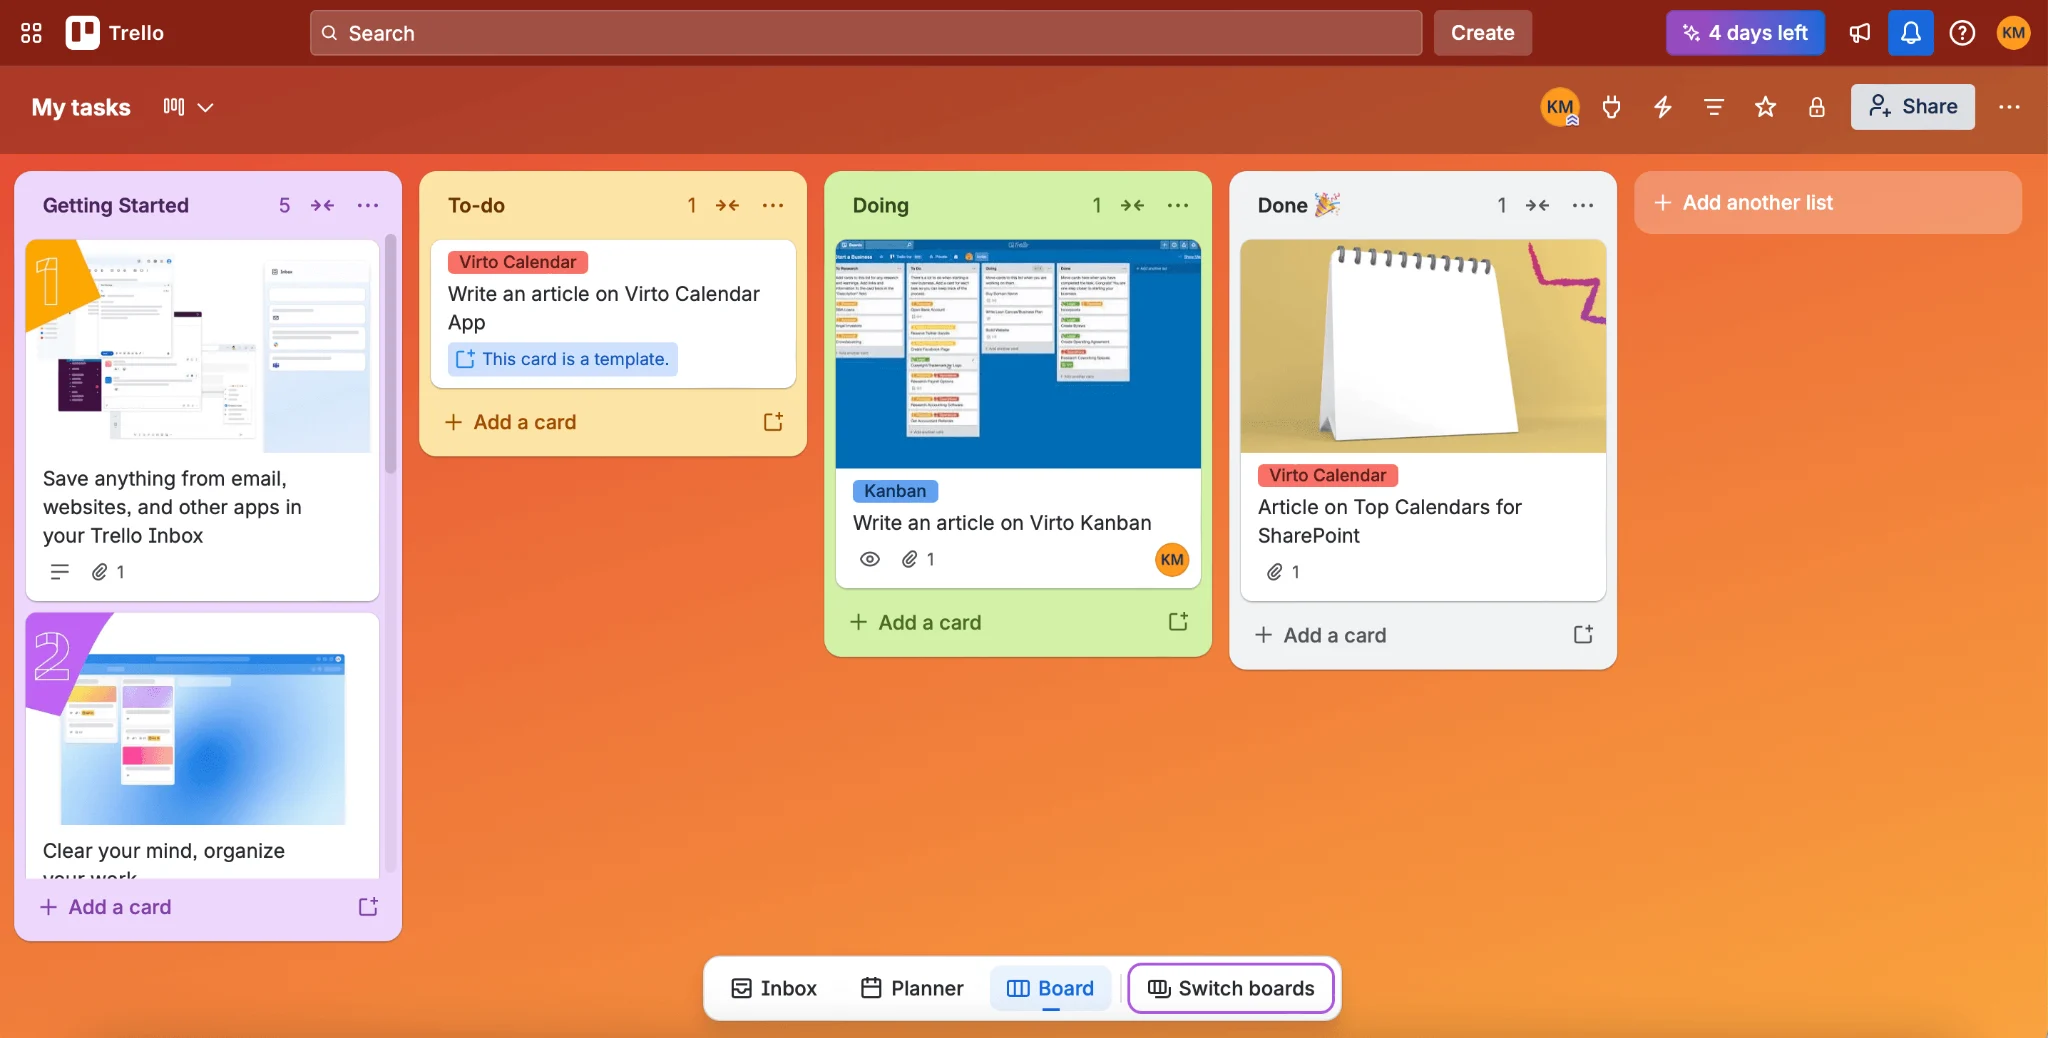Click the blue Kanban label
This screenshot has width=2048, height=1038.
(895, 491)
